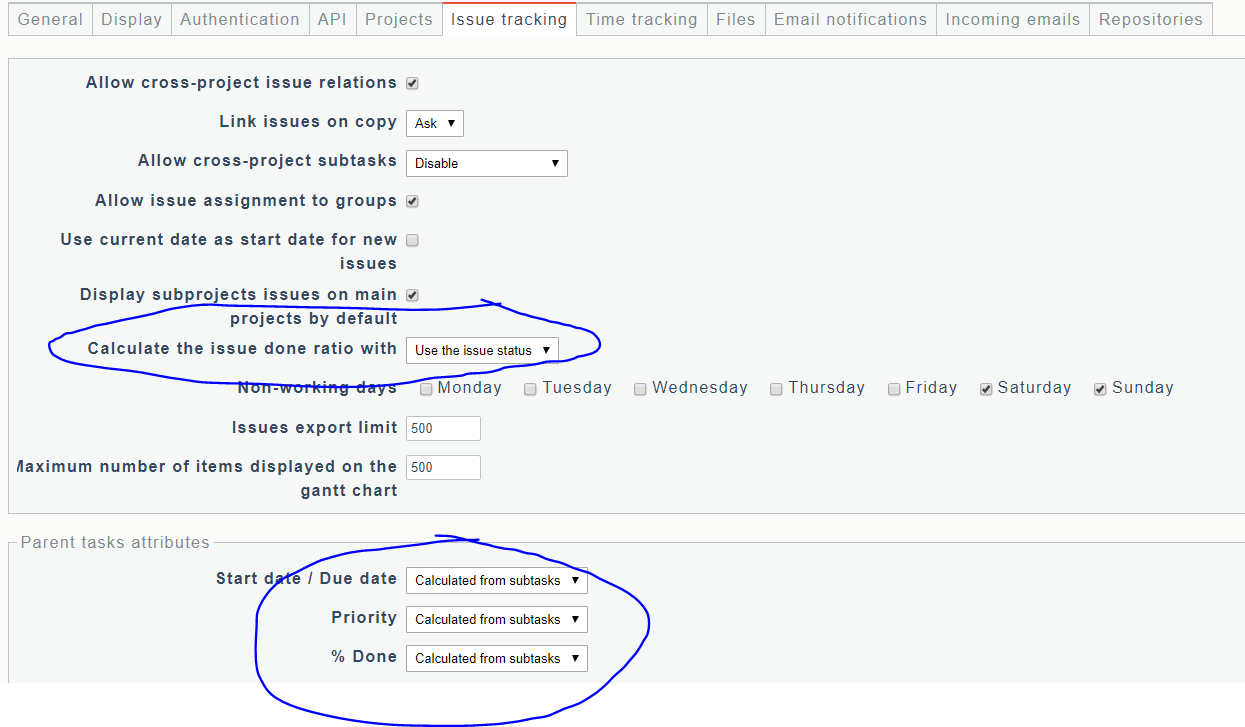
Task: Open the Repositories tab
Action: click(x=1151, y=19)
